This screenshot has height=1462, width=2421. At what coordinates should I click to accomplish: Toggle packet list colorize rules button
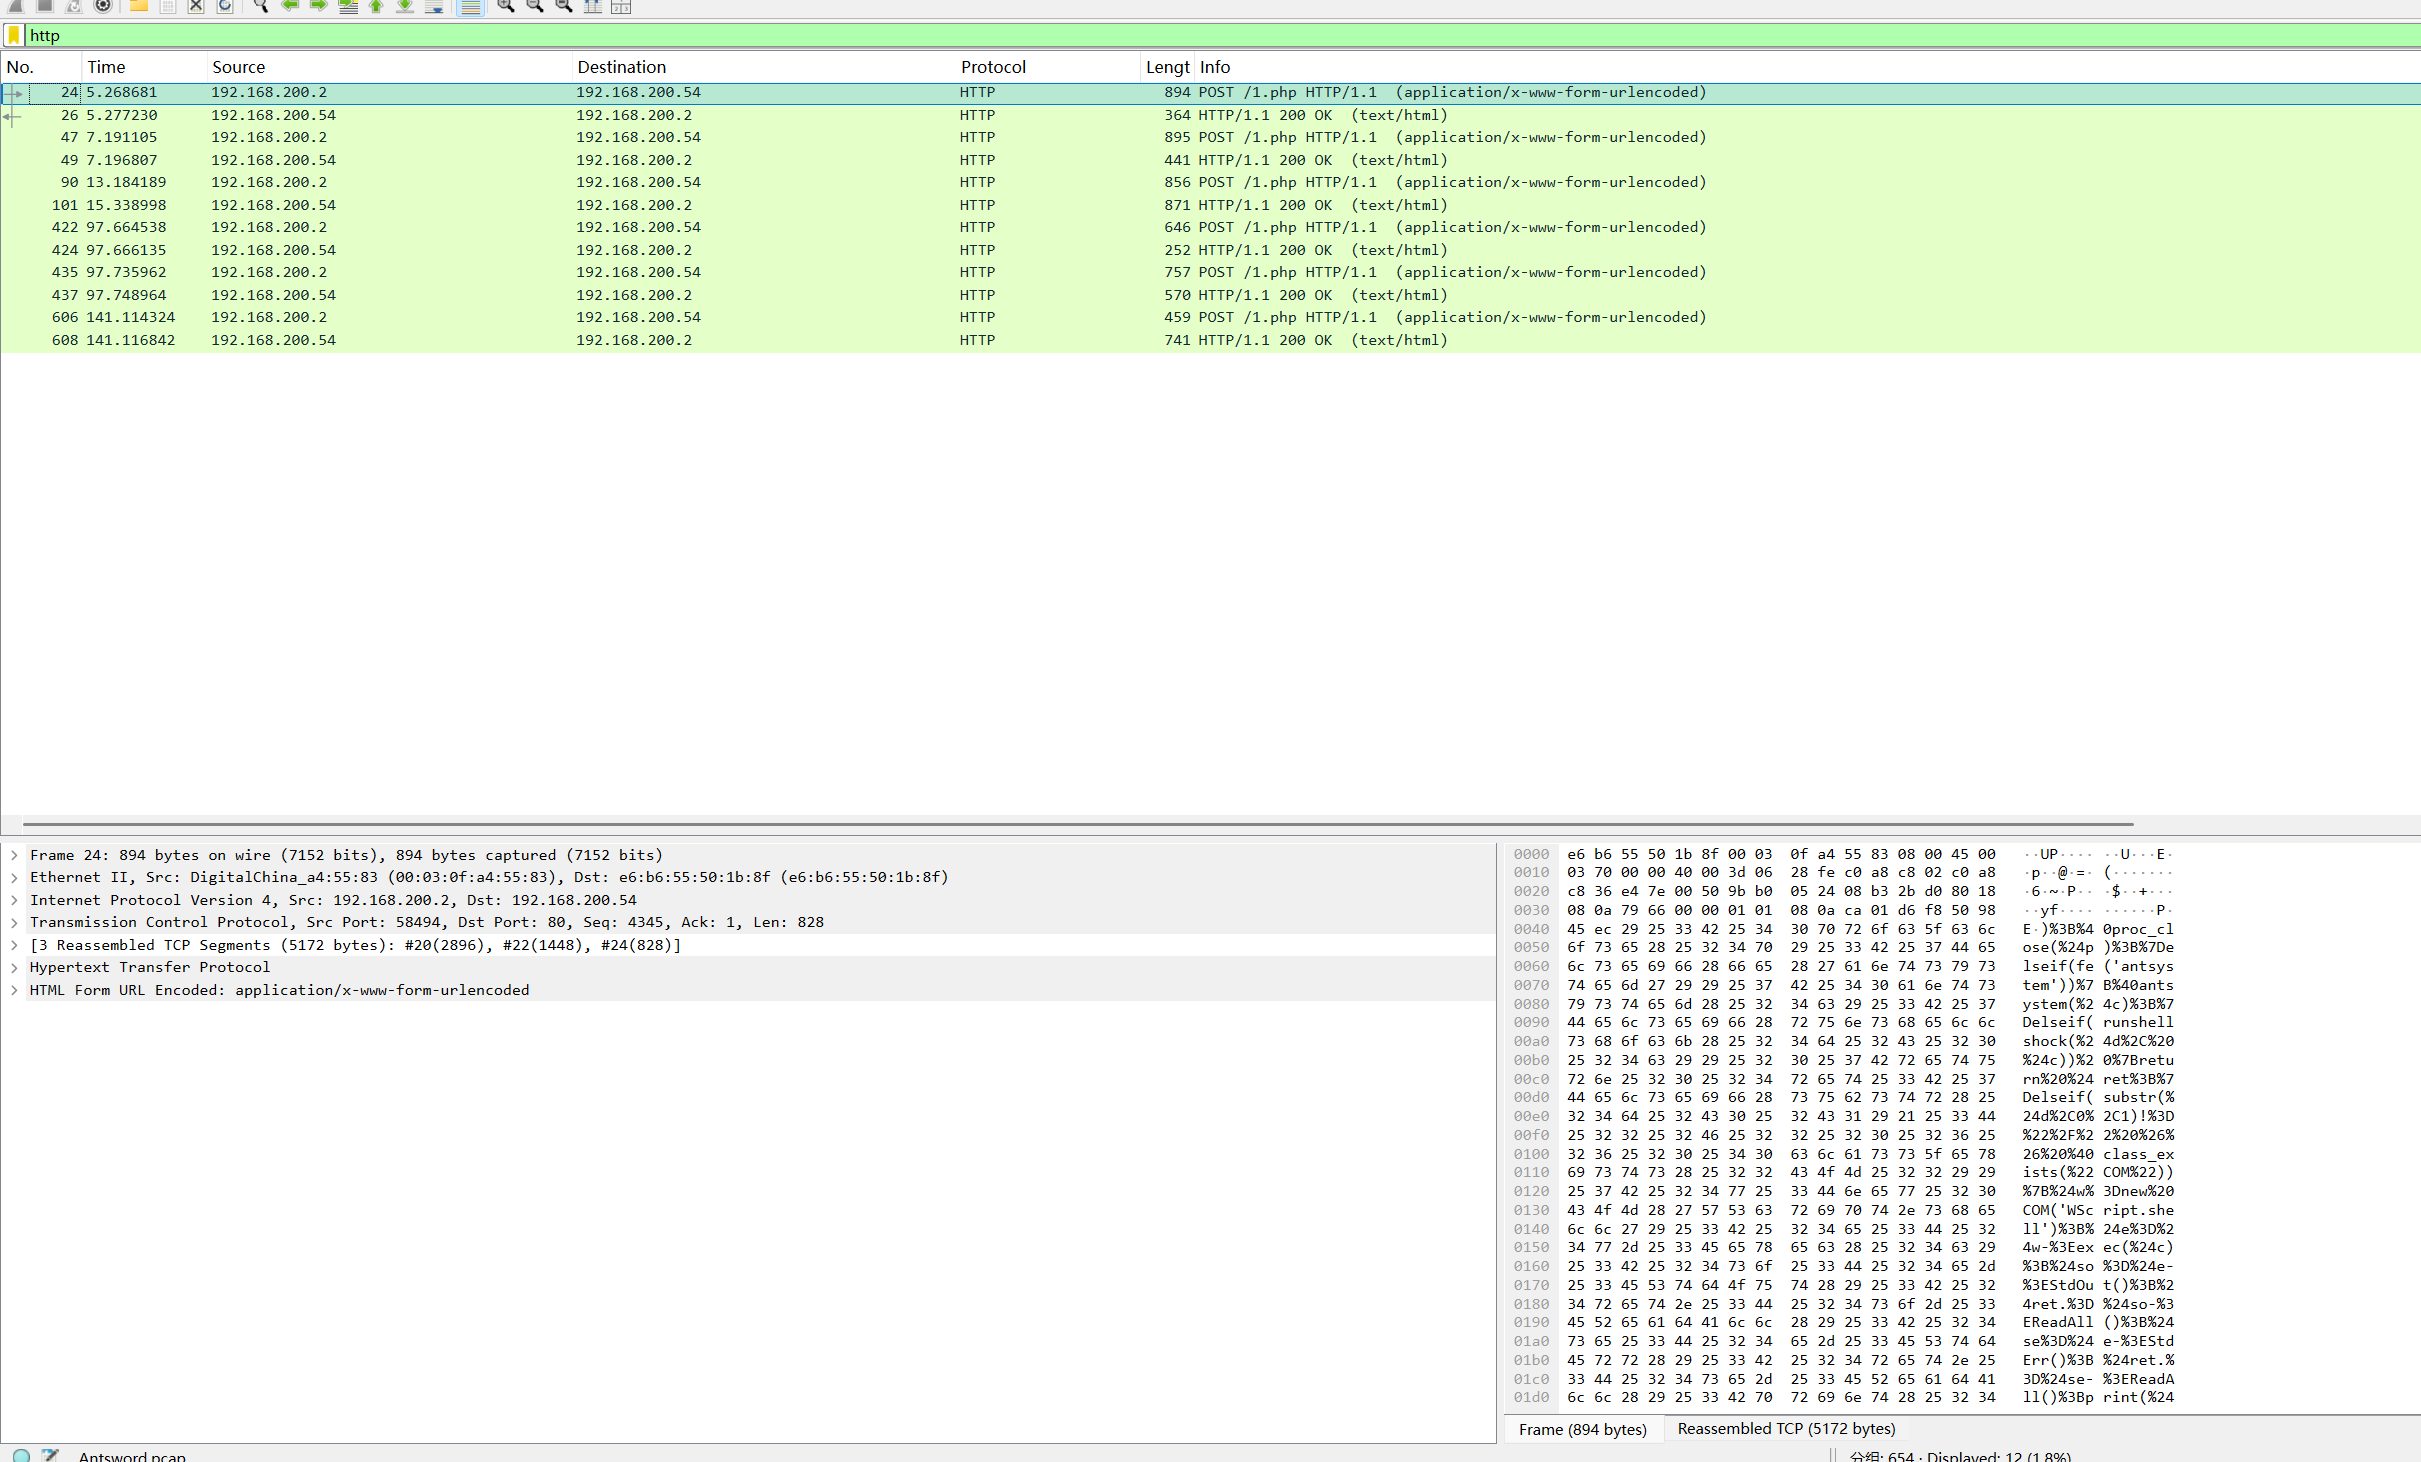click(470, 6)
